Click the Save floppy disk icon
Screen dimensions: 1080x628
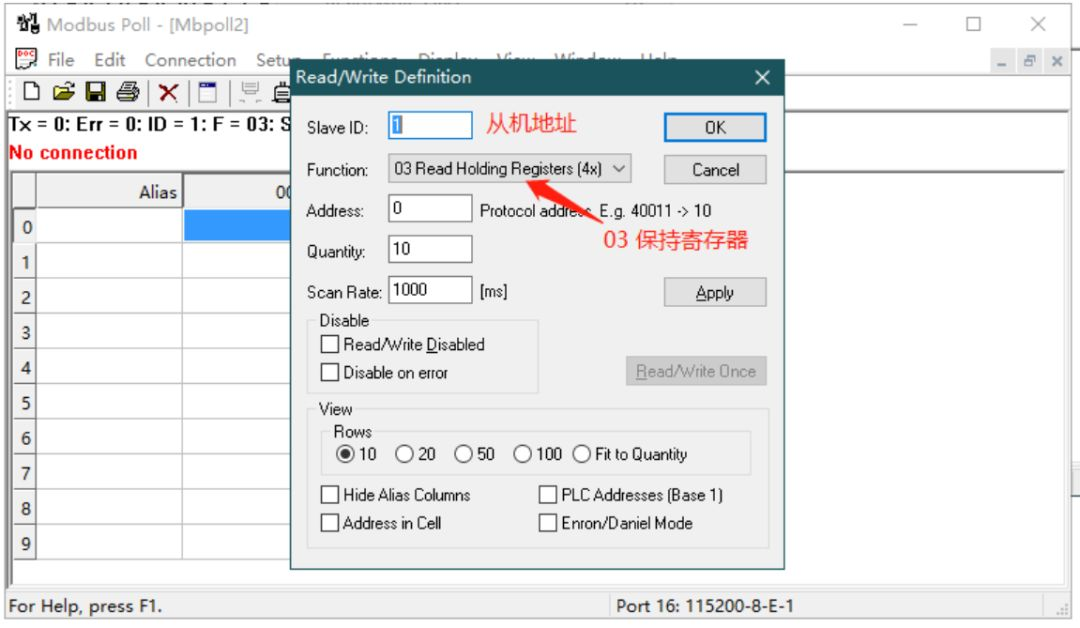pos(95,92)
